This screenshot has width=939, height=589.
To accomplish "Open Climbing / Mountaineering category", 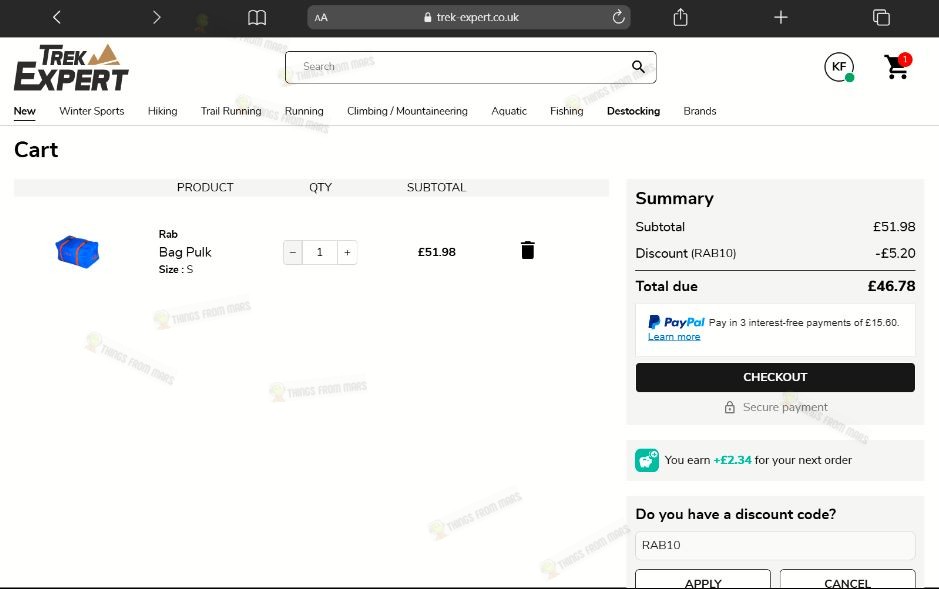I will point(407,111).
